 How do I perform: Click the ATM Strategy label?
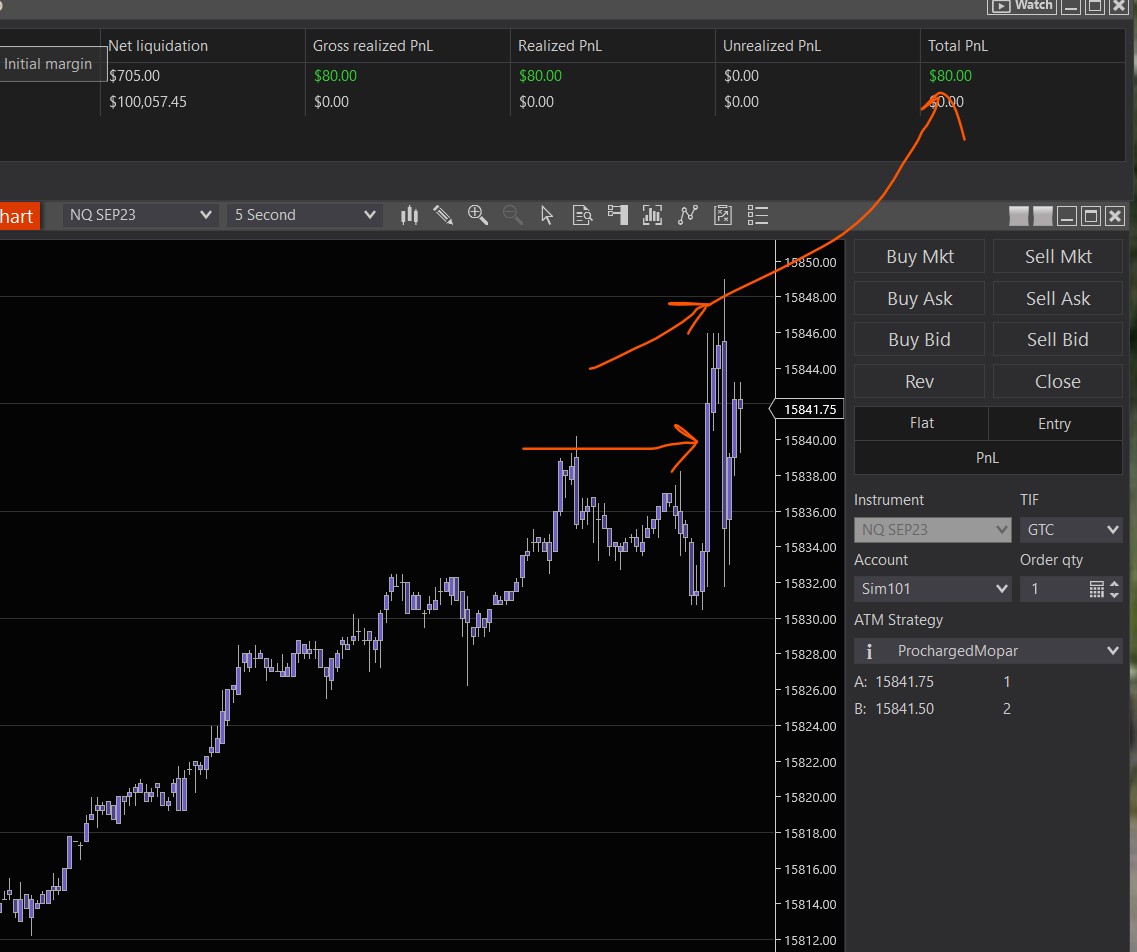[898, 620]
